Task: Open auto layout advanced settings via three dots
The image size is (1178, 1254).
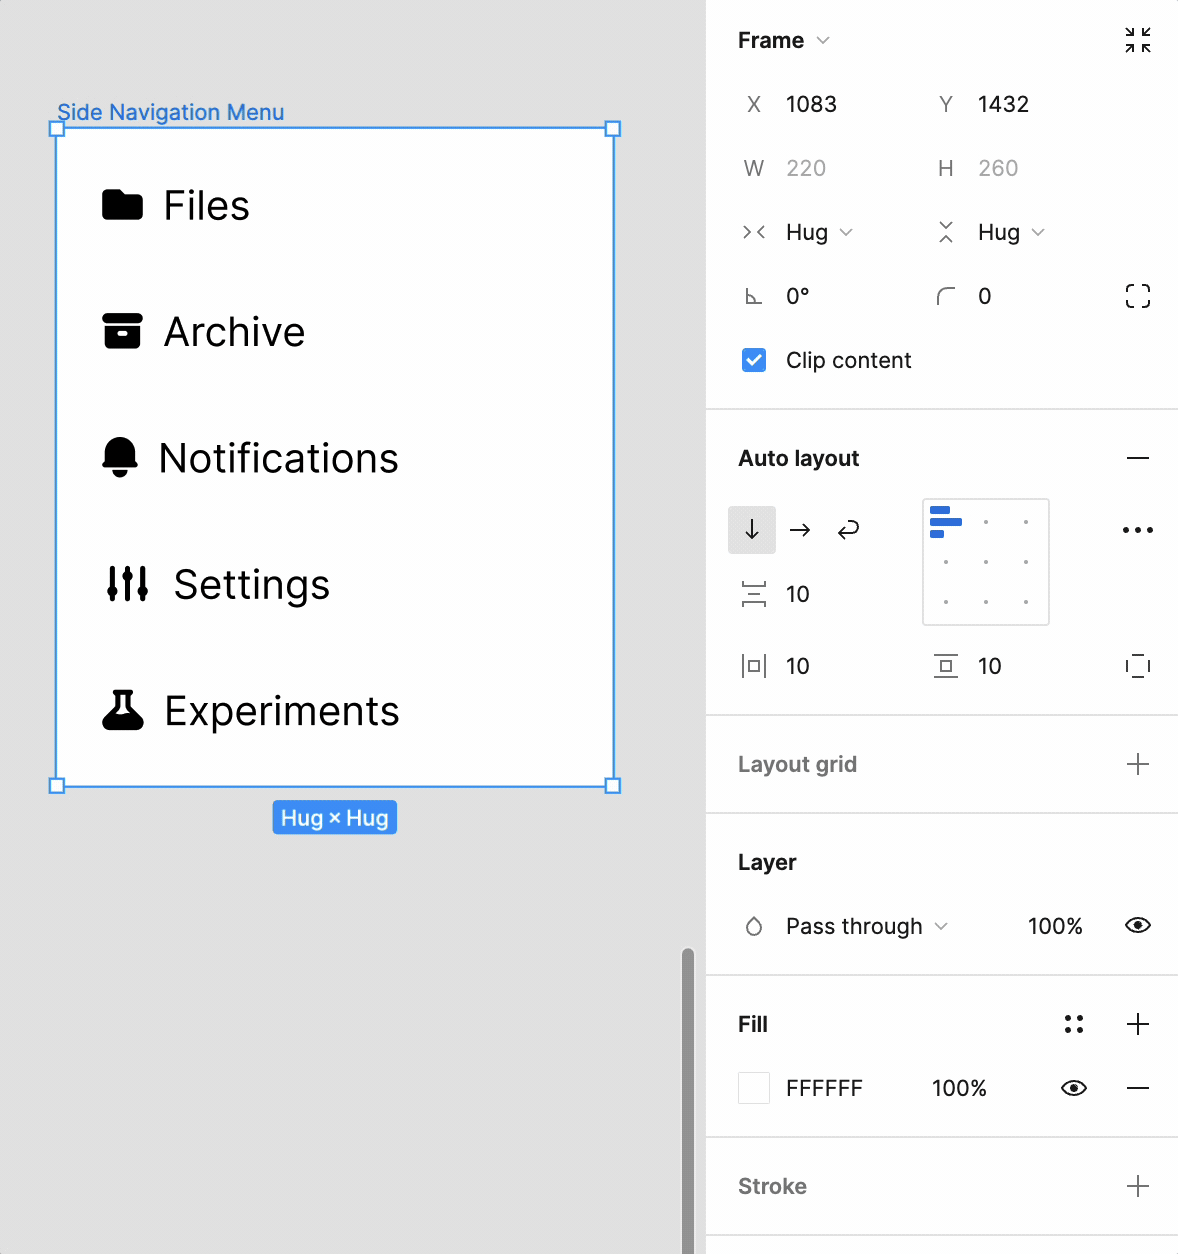Action: [x=1137, y=530]
